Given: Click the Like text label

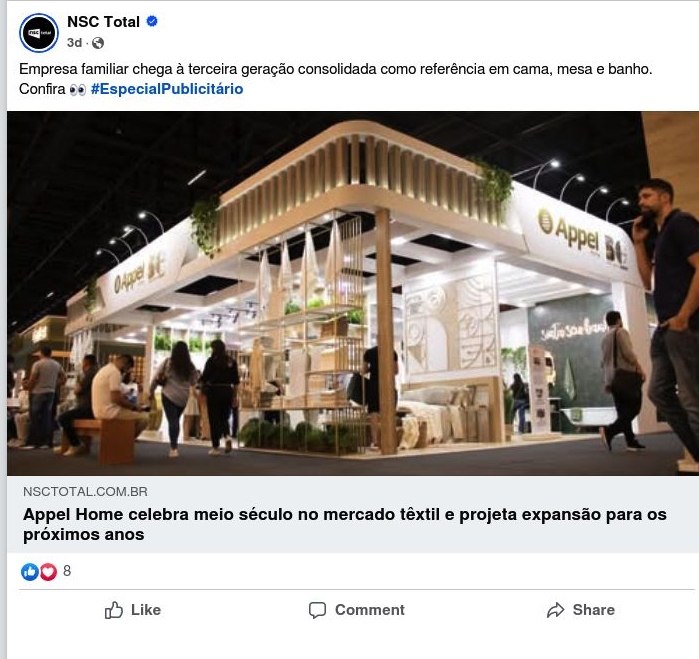Looking at the screenshot, I should [x=146, y=610].
